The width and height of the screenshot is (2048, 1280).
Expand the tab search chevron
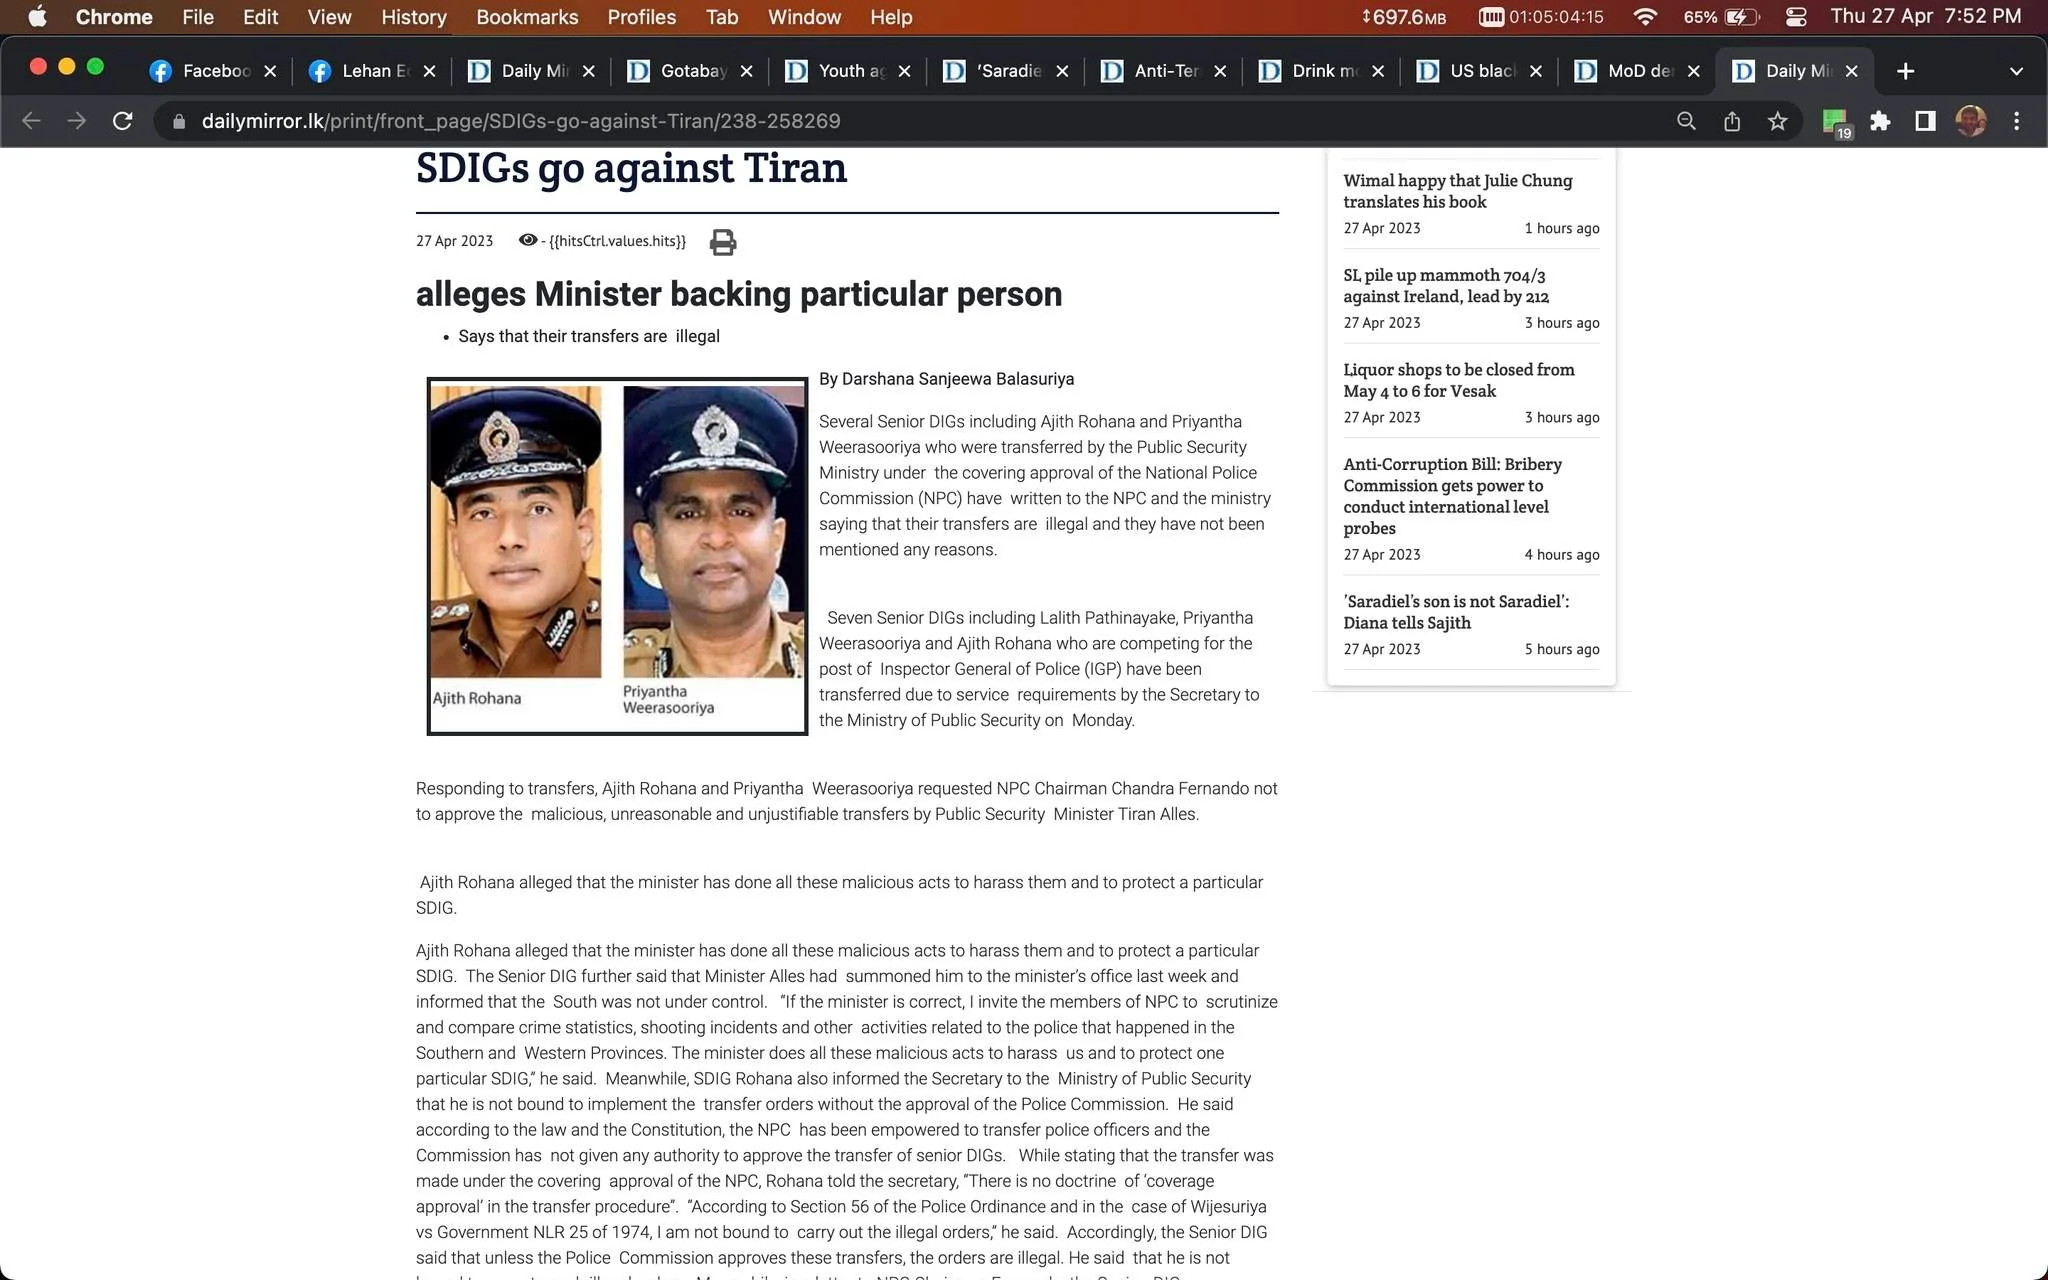(x=2016, y=71)
